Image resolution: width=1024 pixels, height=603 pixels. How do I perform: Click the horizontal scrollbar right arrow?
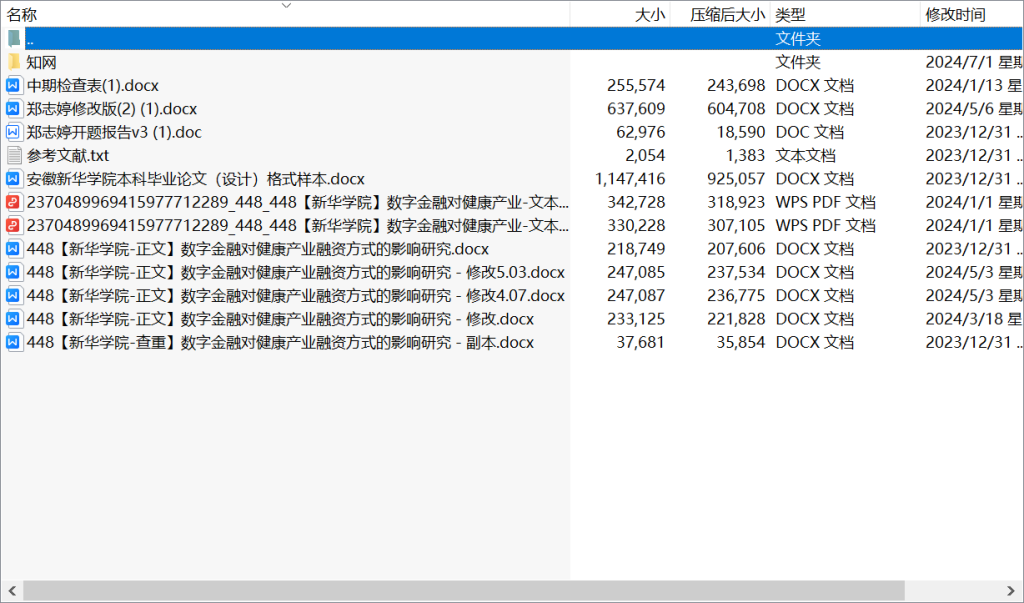pyautogui.click(x=1014, y=591)
